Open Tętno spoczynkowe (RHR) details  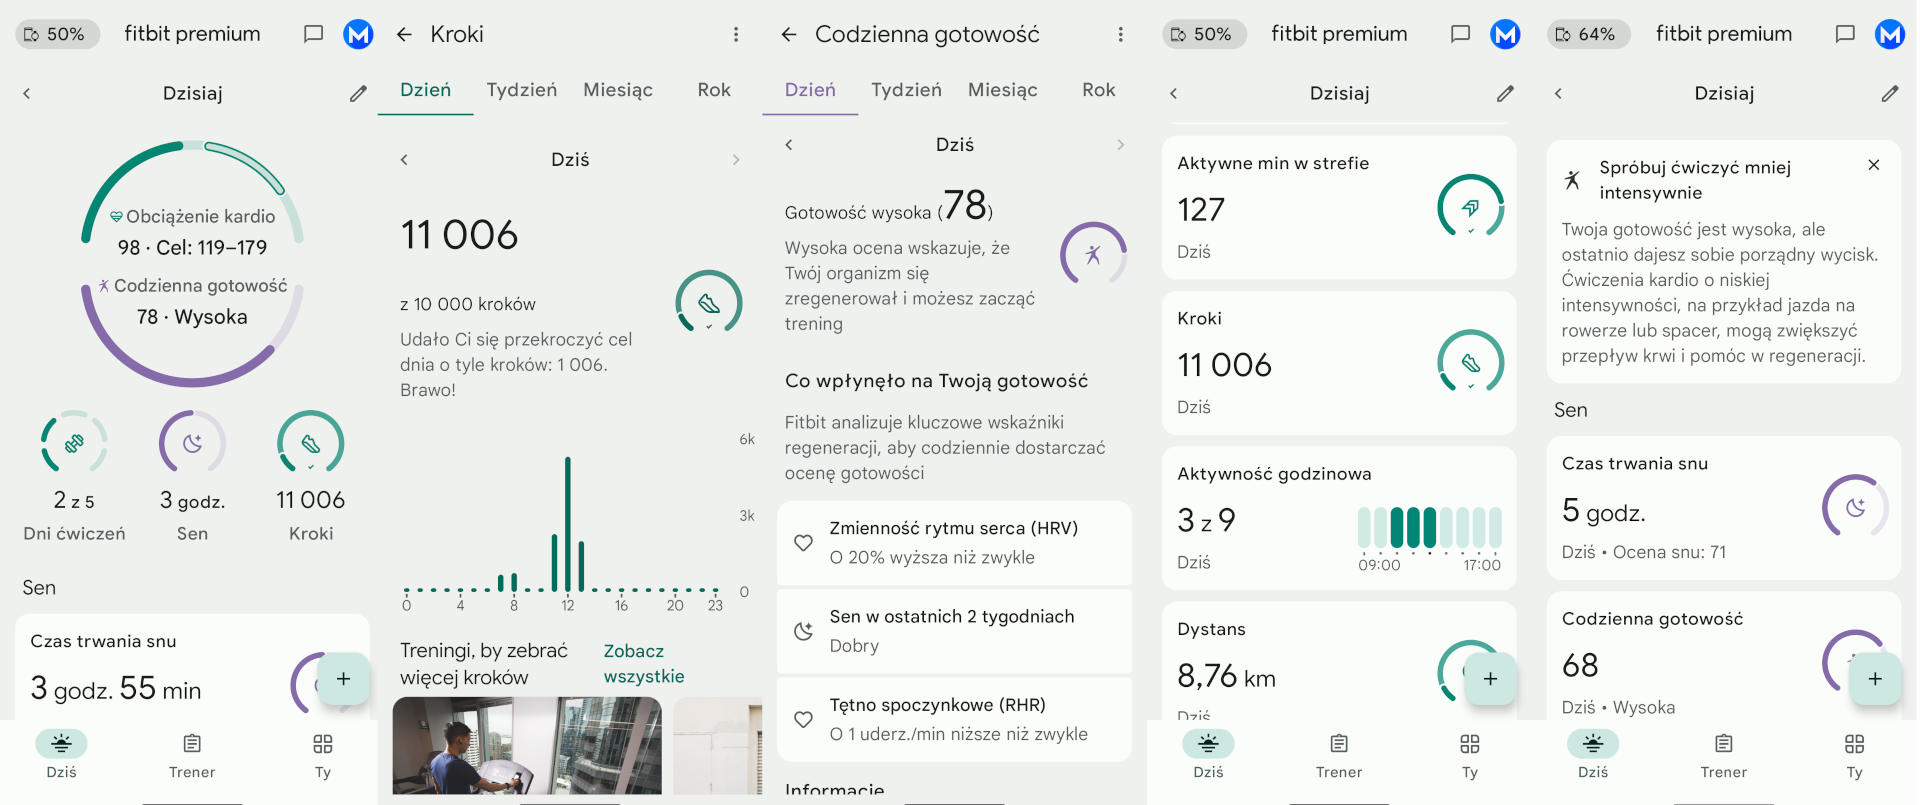(x=954, y=719)
